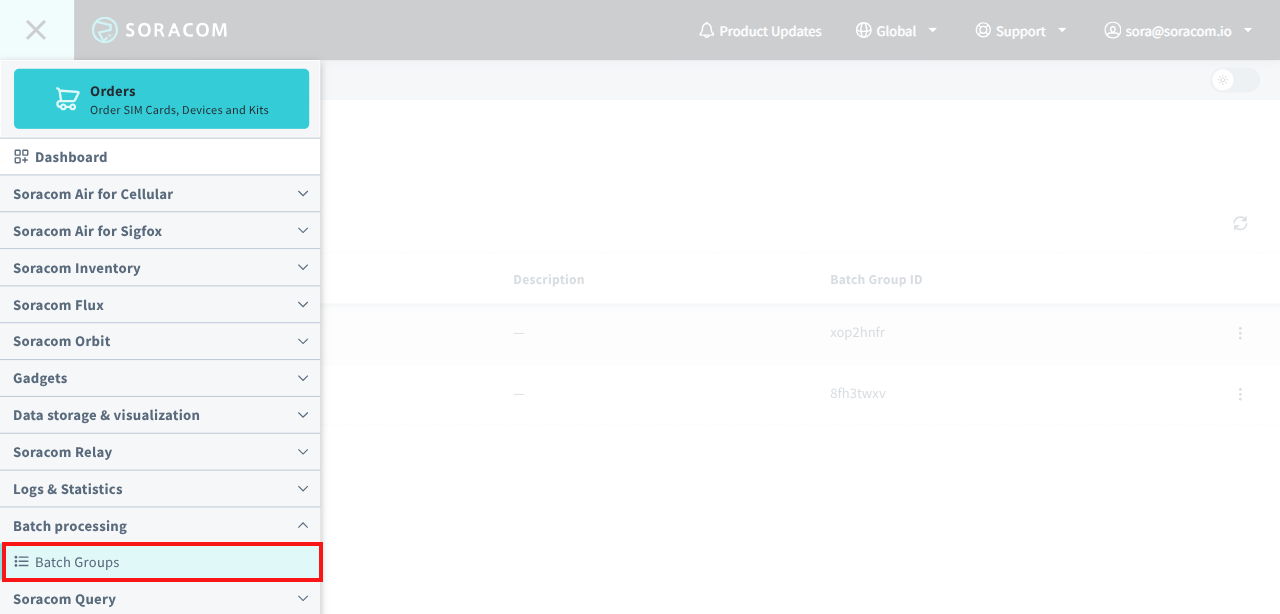Image resolution: width=1280 pixels, height=614 pixels.
Task: Click the refresh icon above the batch list
Action: pyautogui.click(x=1240, y=223)
